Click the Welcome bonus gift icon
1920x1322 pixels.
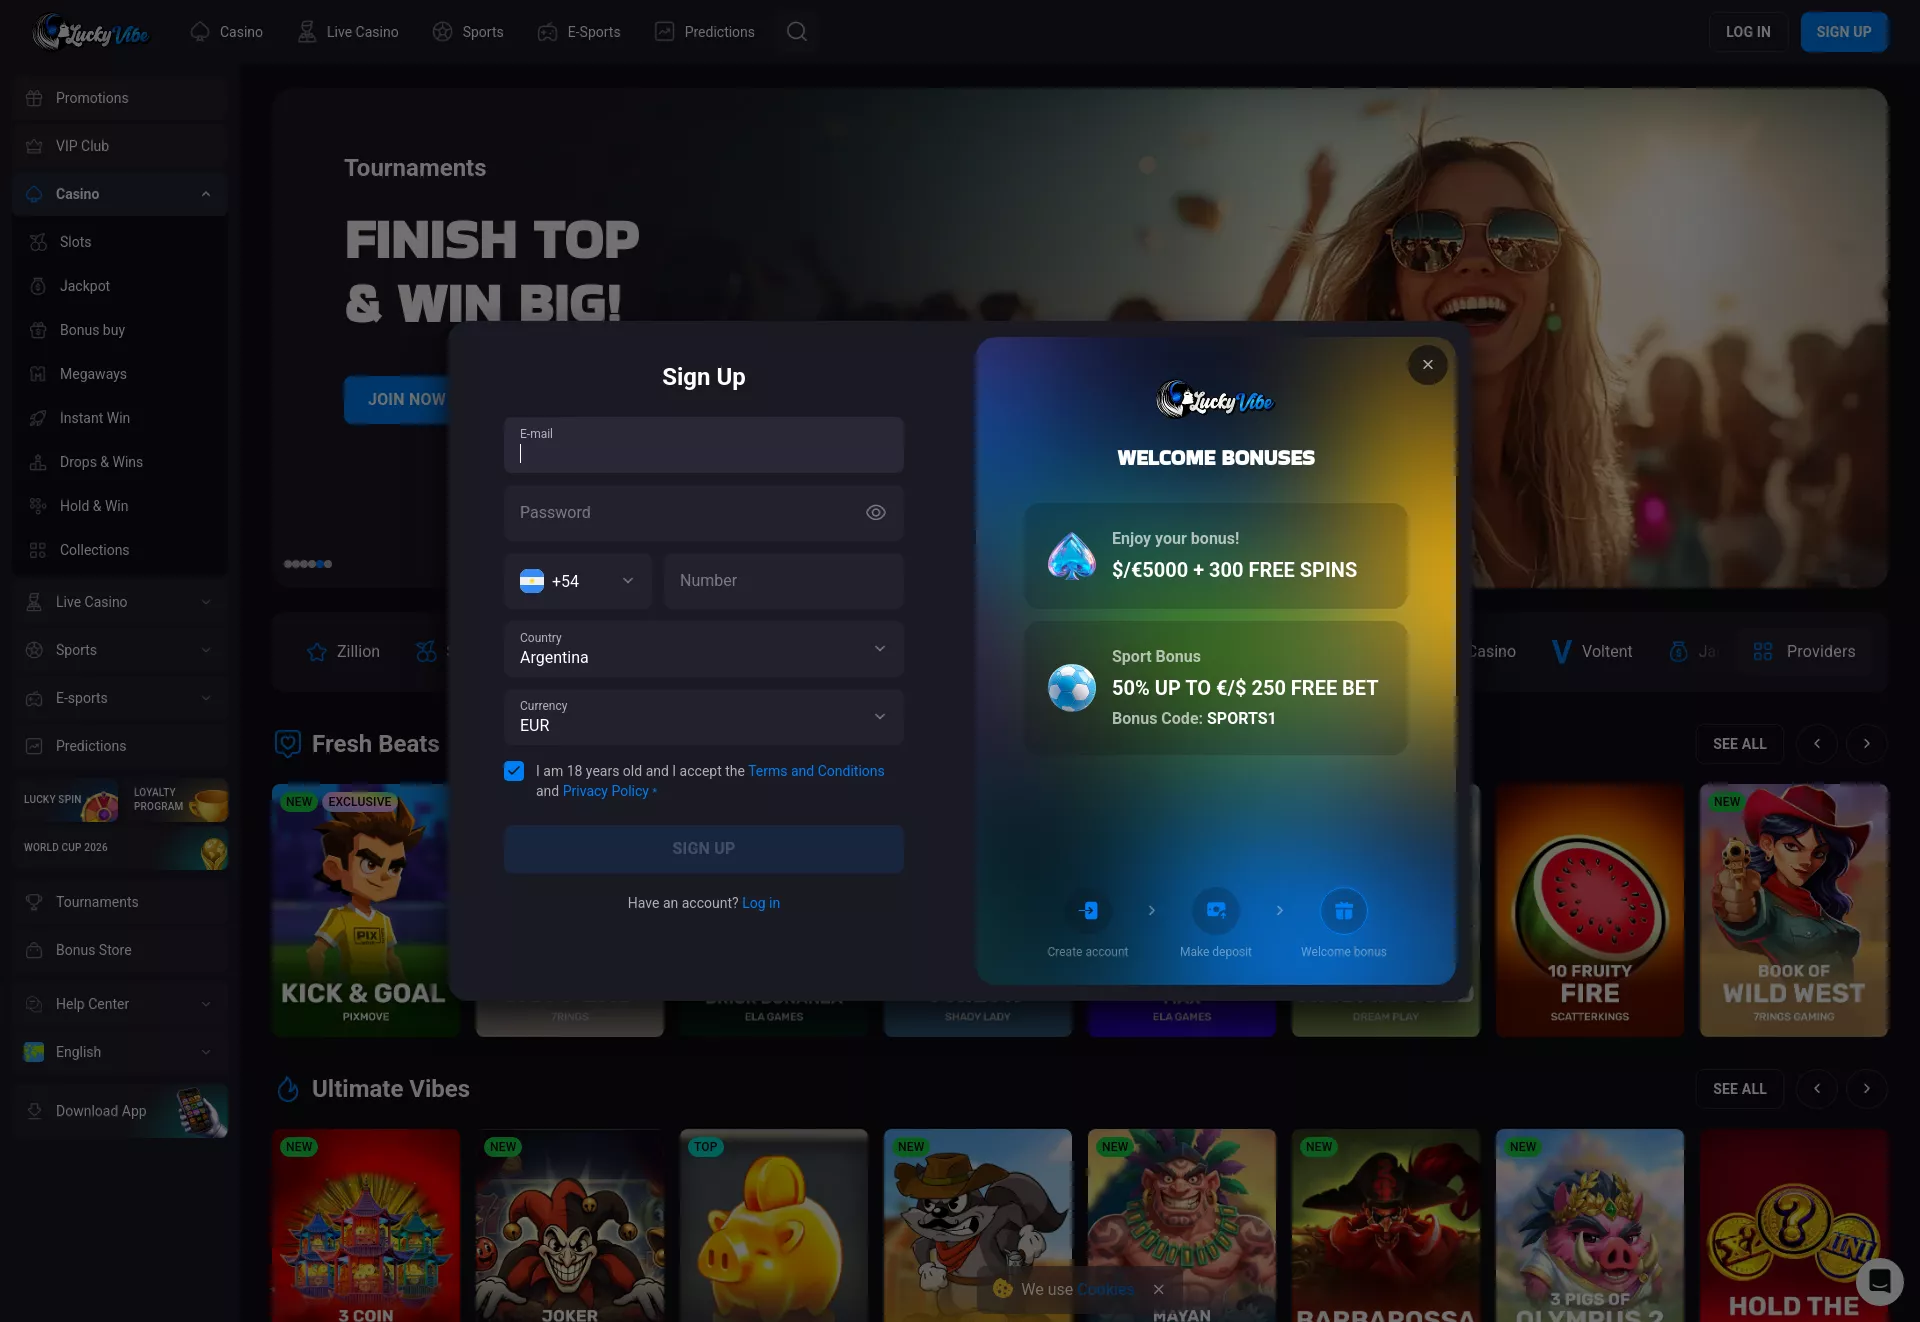pos(1344,911)
